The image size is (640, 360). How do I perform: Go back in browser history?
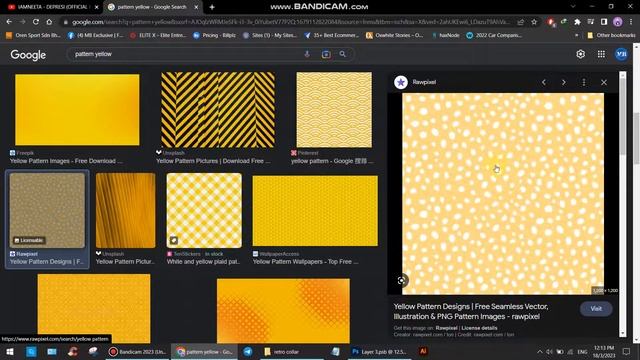click(9, 22)
